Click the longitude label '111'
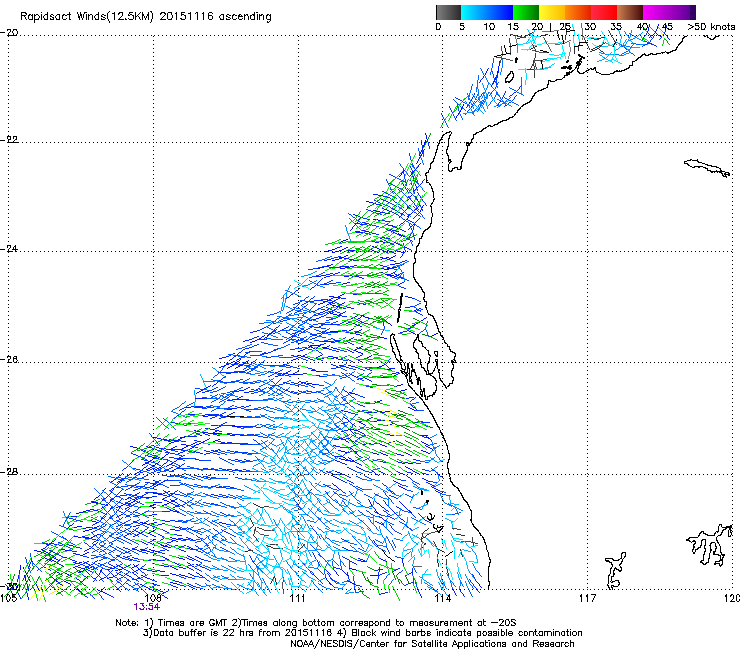Viewport: 740px width, 650px height. [x=297, y=598]
